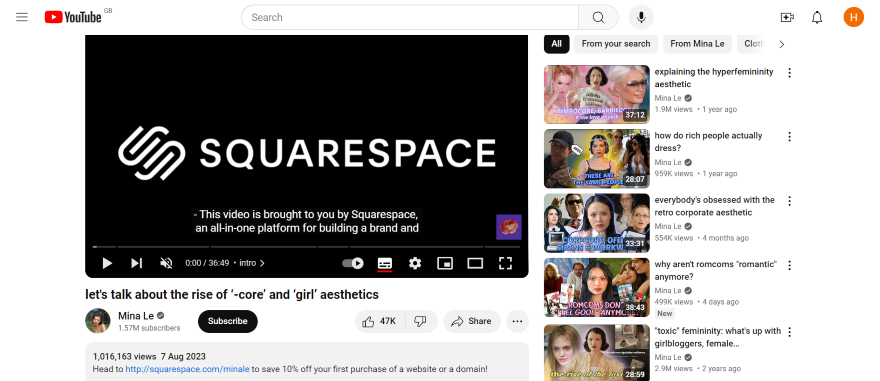The image size is (880, 381).
Task: Open options for the retro corporate video
Action: (789, 201)
